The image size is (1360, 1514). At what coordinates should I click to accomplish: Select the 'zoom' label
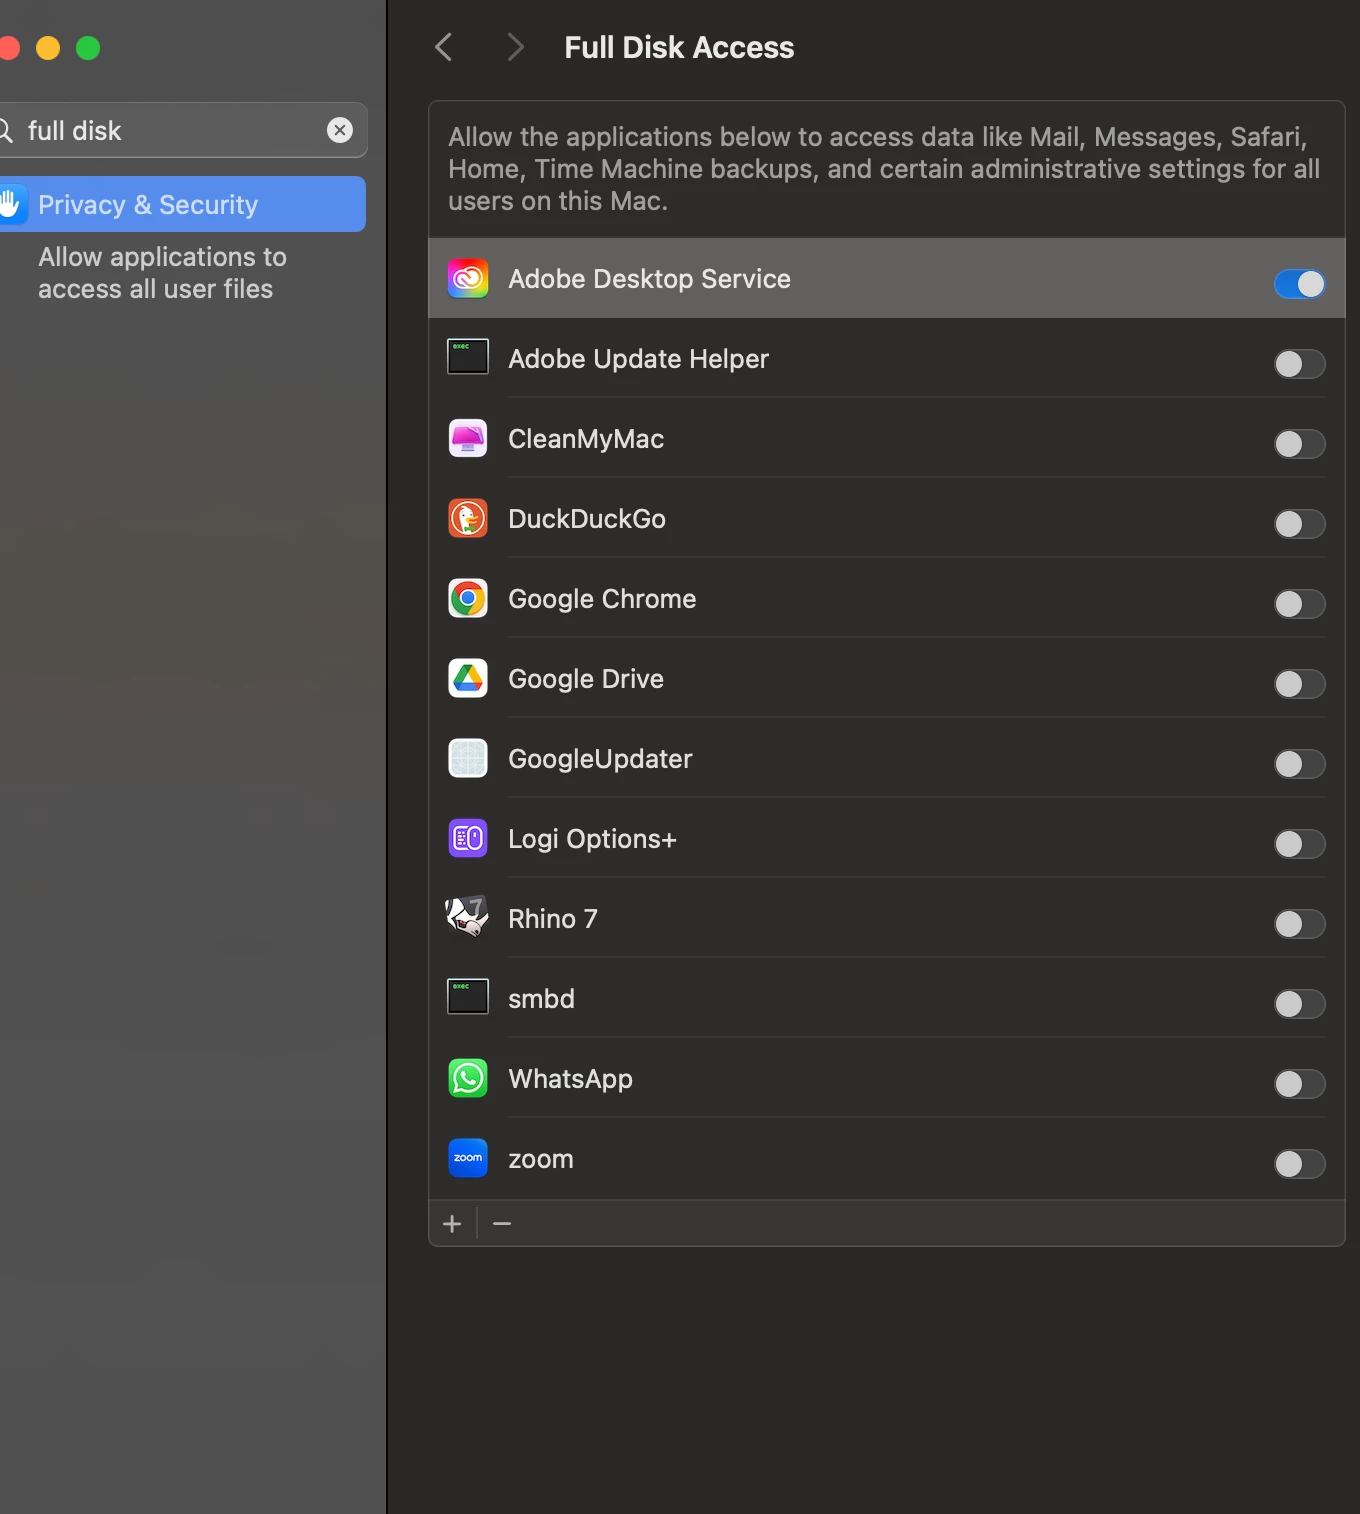tap(541, 1159)
